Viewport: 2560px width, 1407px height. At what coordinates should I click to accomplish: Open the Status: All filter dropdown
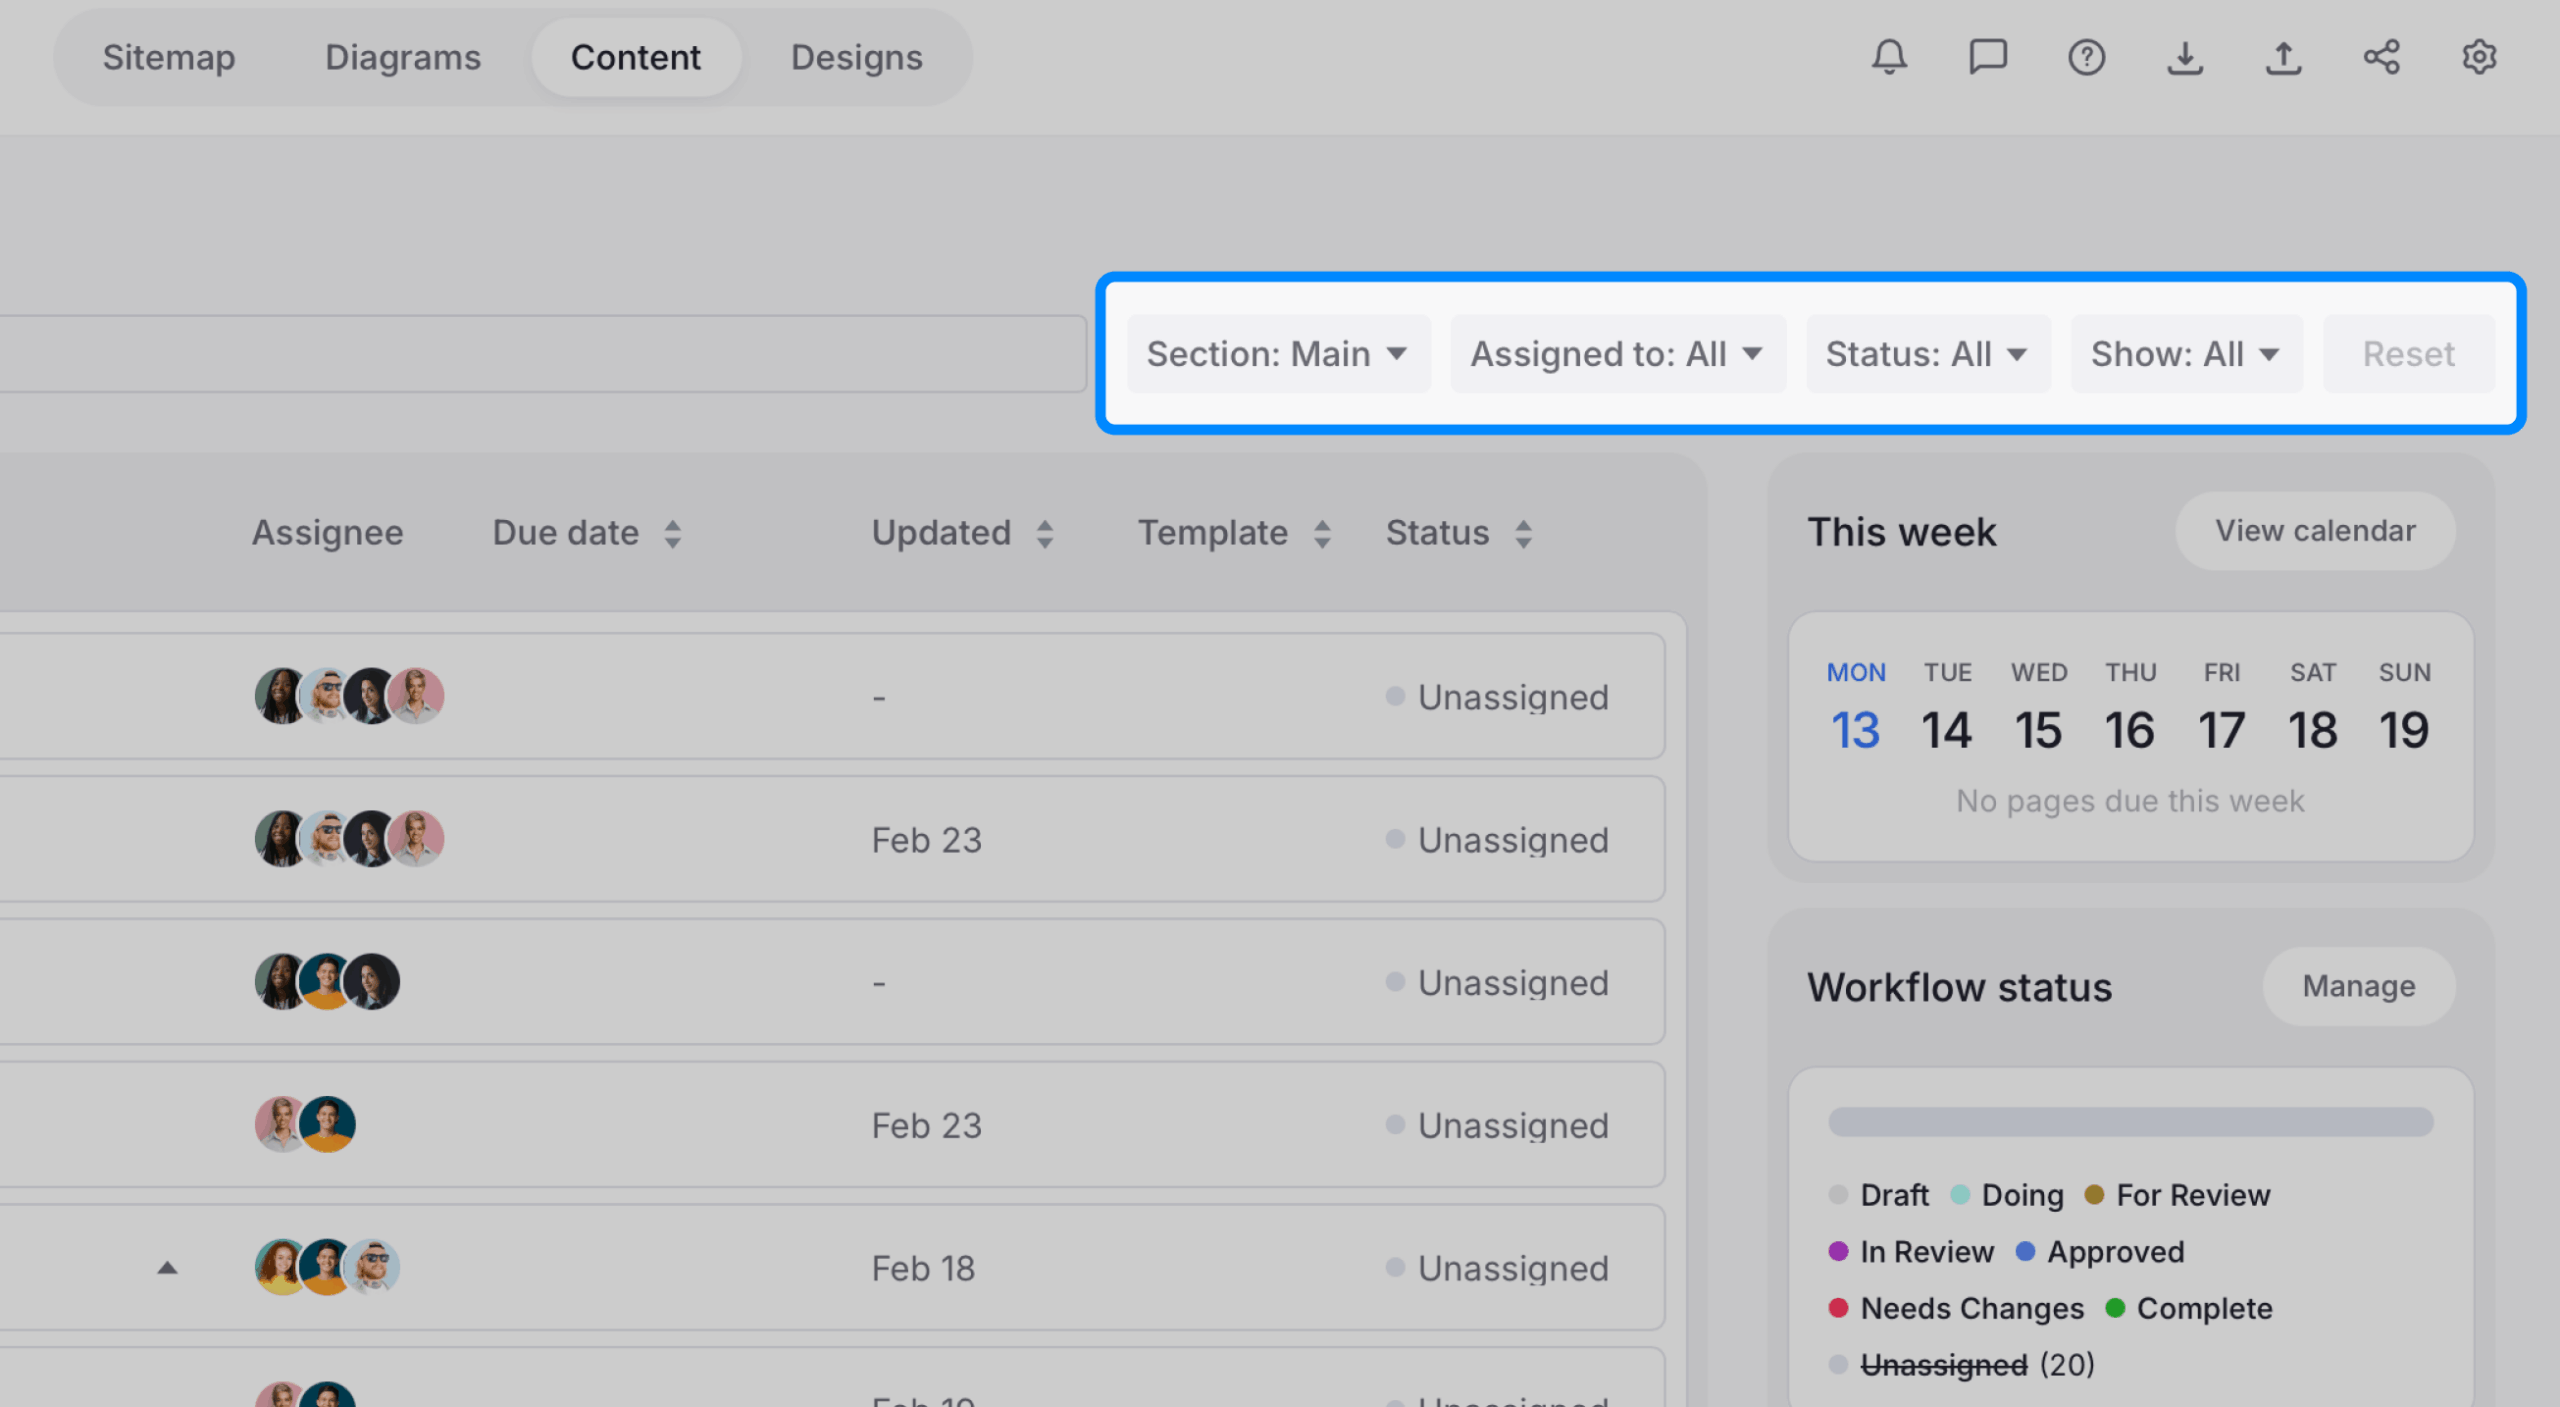(x=1927, y=354)
